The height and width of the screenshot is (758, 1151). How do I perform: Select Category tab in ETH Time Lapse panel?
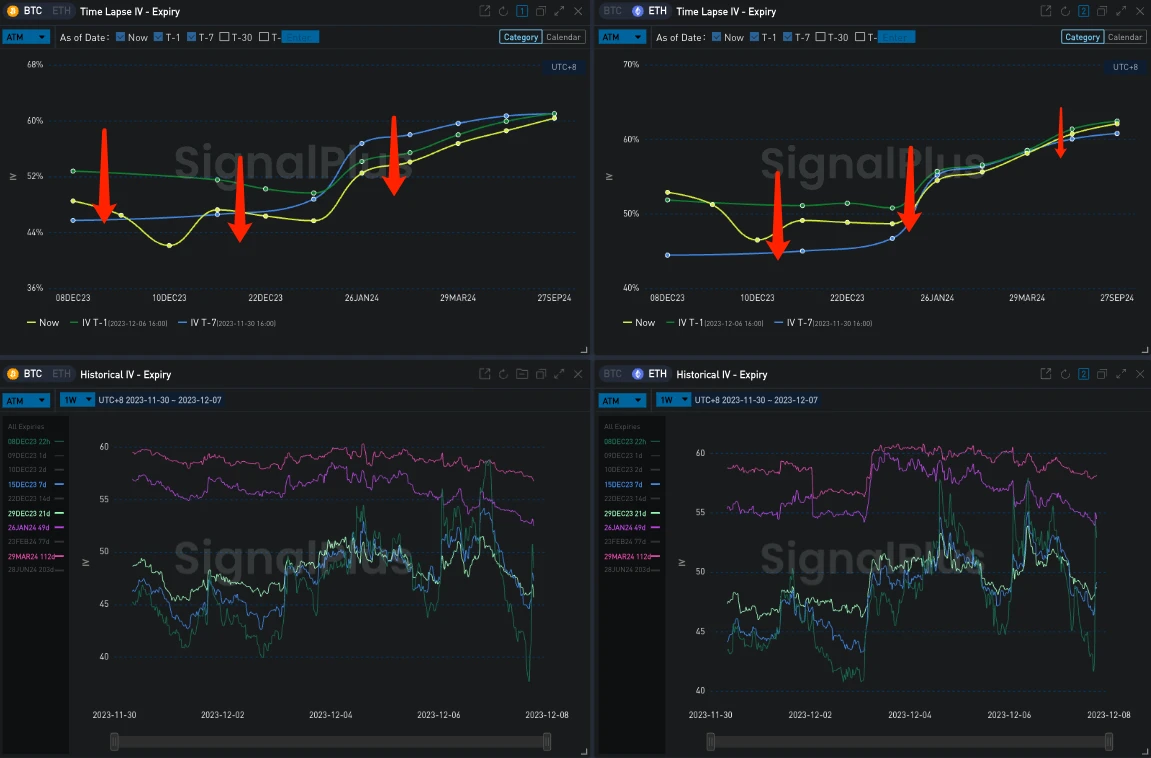1082,37
